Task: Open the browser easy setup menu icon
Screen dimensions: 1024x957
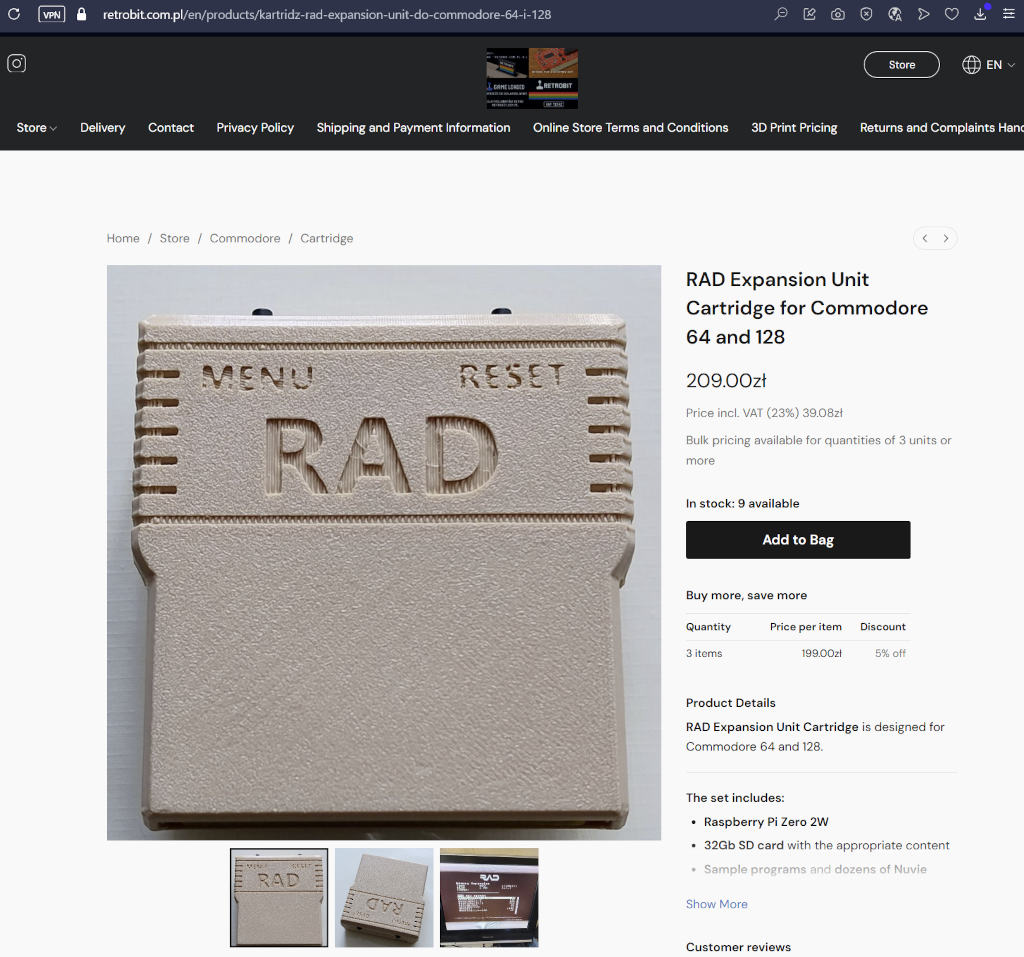Action: point(1009,14)
